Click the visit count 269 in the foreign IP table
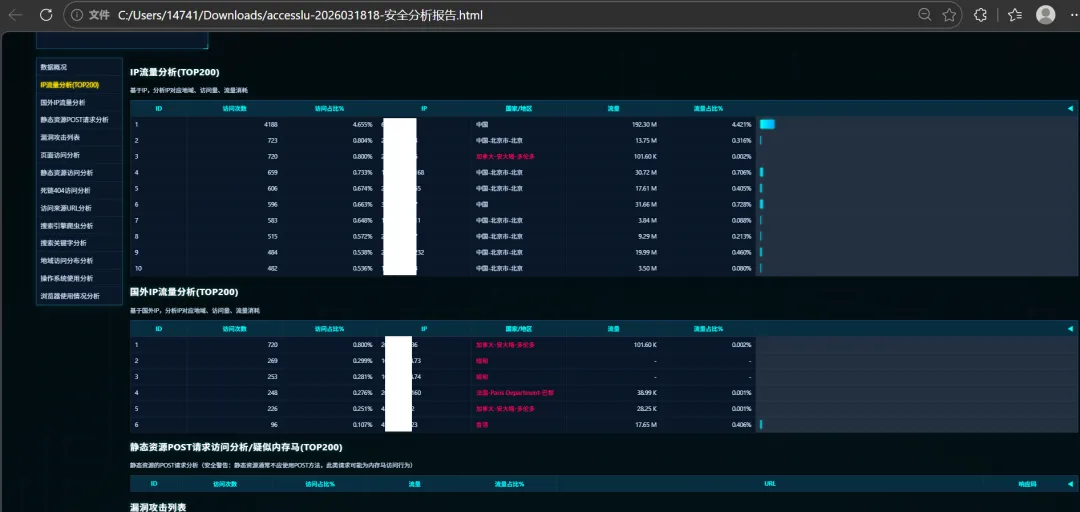Image resolution: width=1080 pixels, height=512 pixels. (272, 360)
